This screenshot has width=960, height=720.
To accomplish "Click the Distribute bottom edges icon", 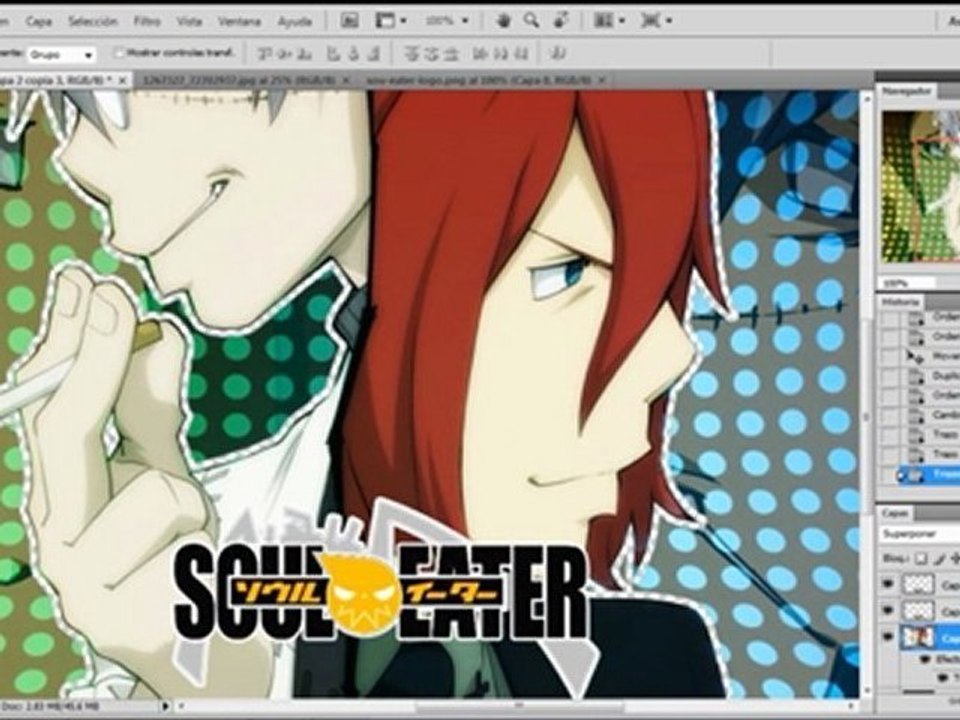I will pos(452,54).
